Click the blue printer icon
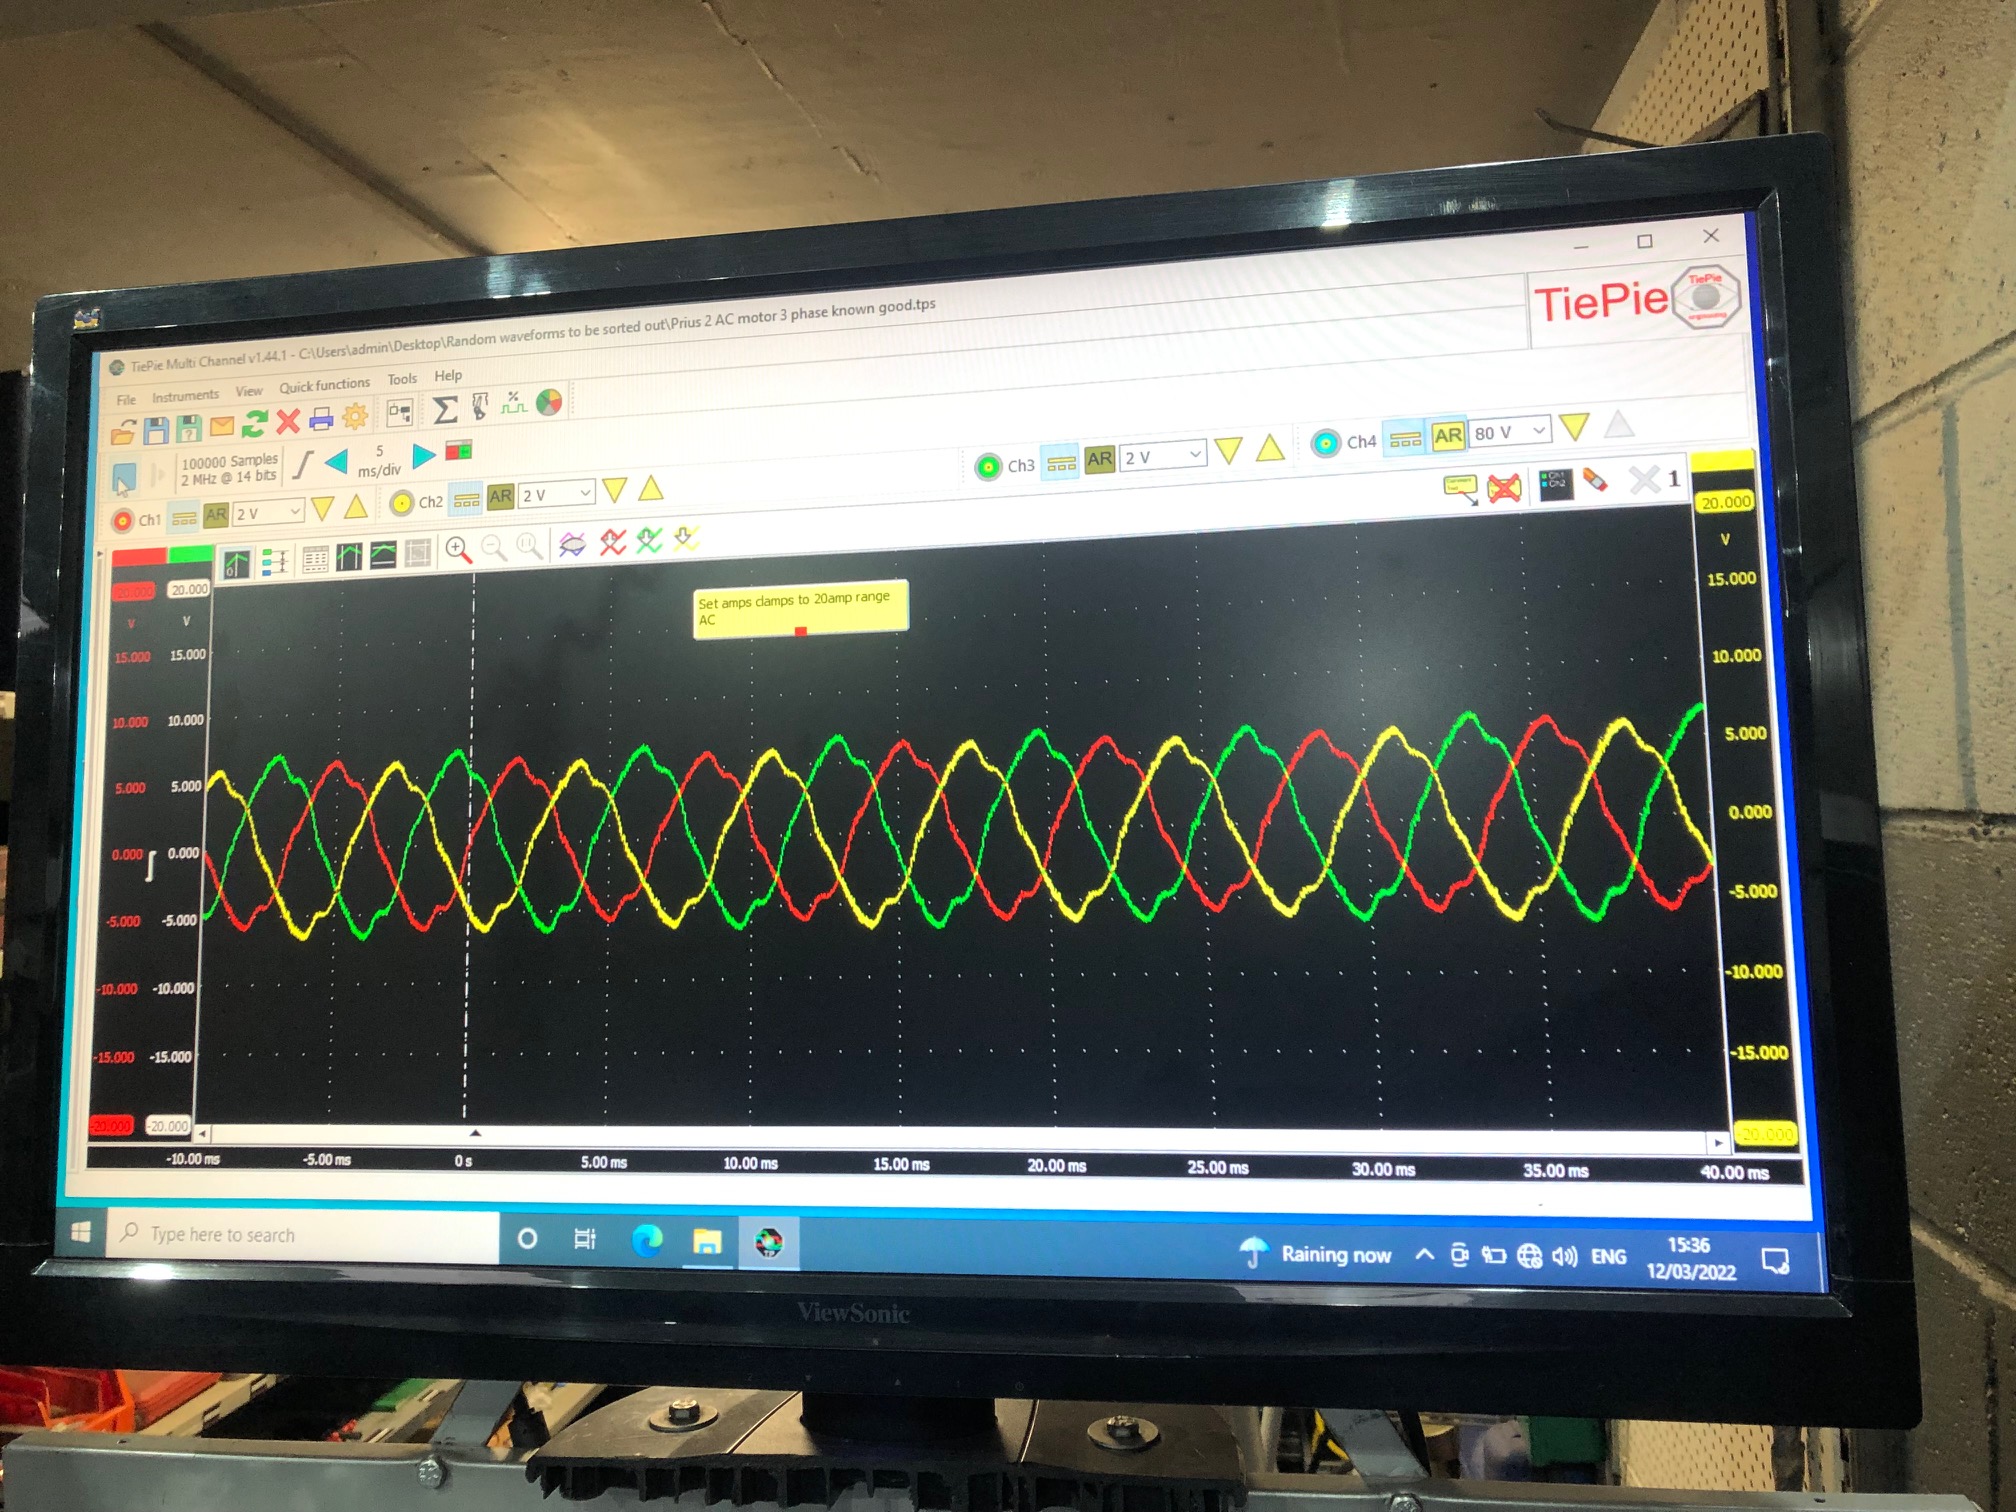This screenshot has width=2016, height=1512. point(321,419)
